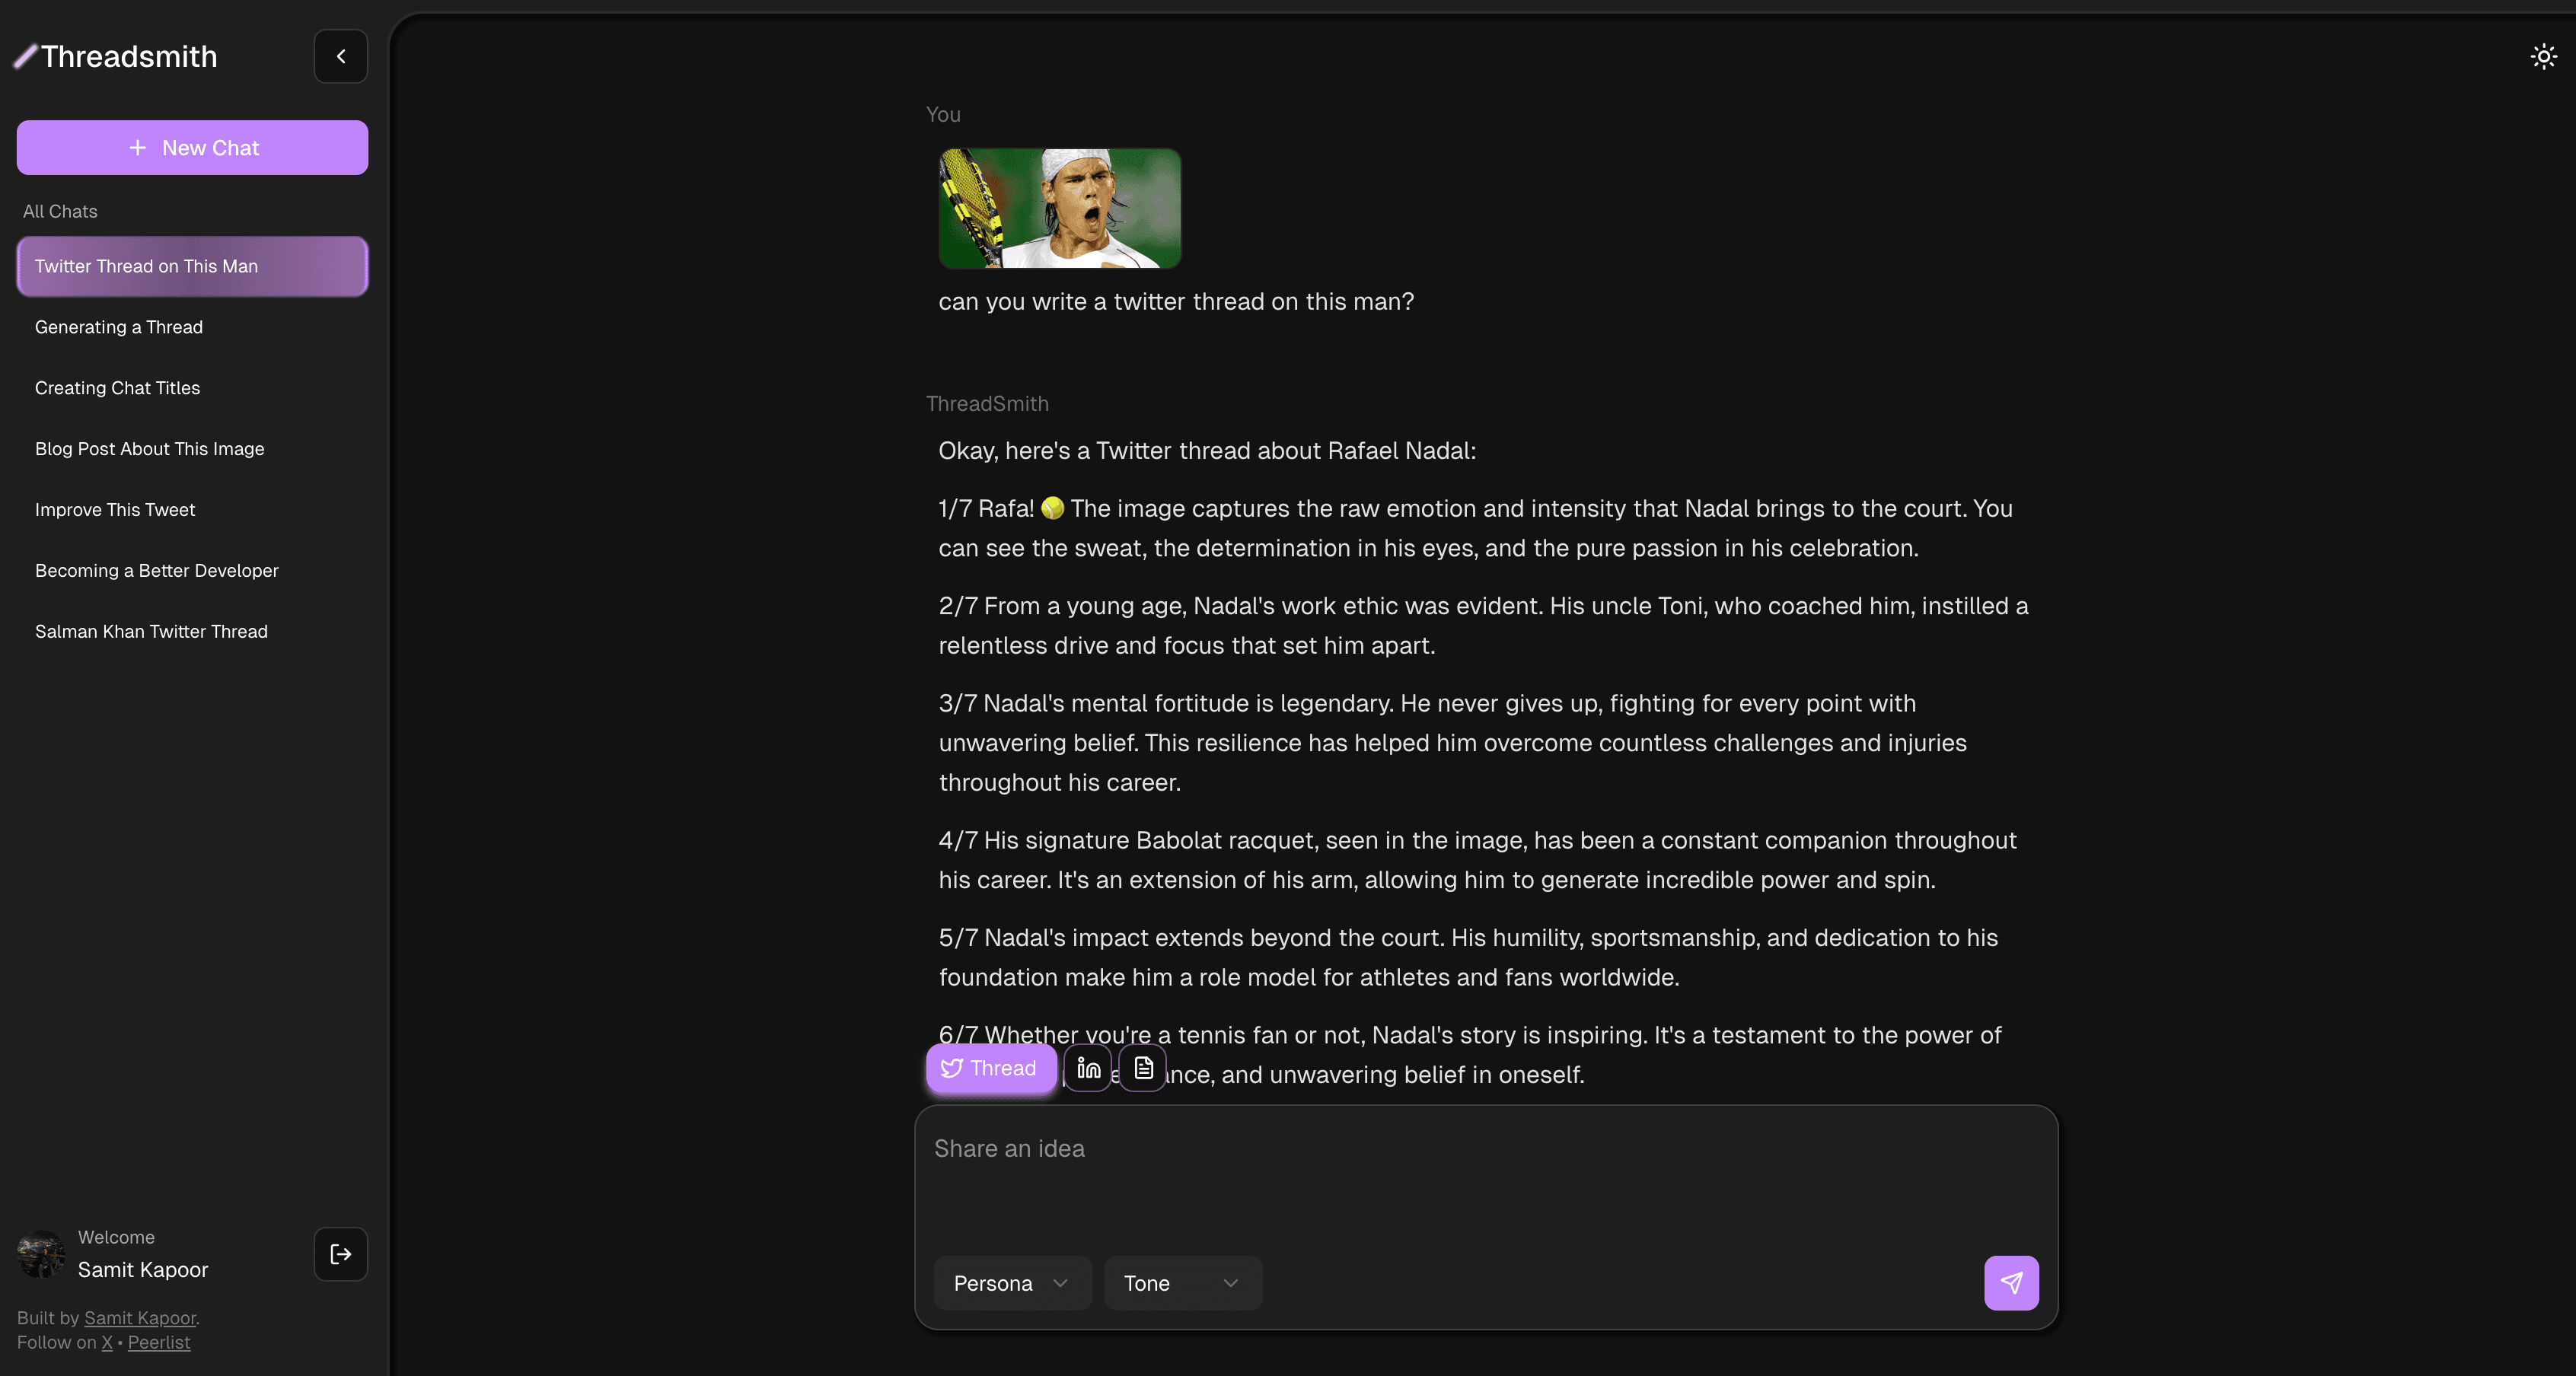Open the Becoming a Better Developer chat
The image size is (2576, 1376).
(x=192, y=570)
